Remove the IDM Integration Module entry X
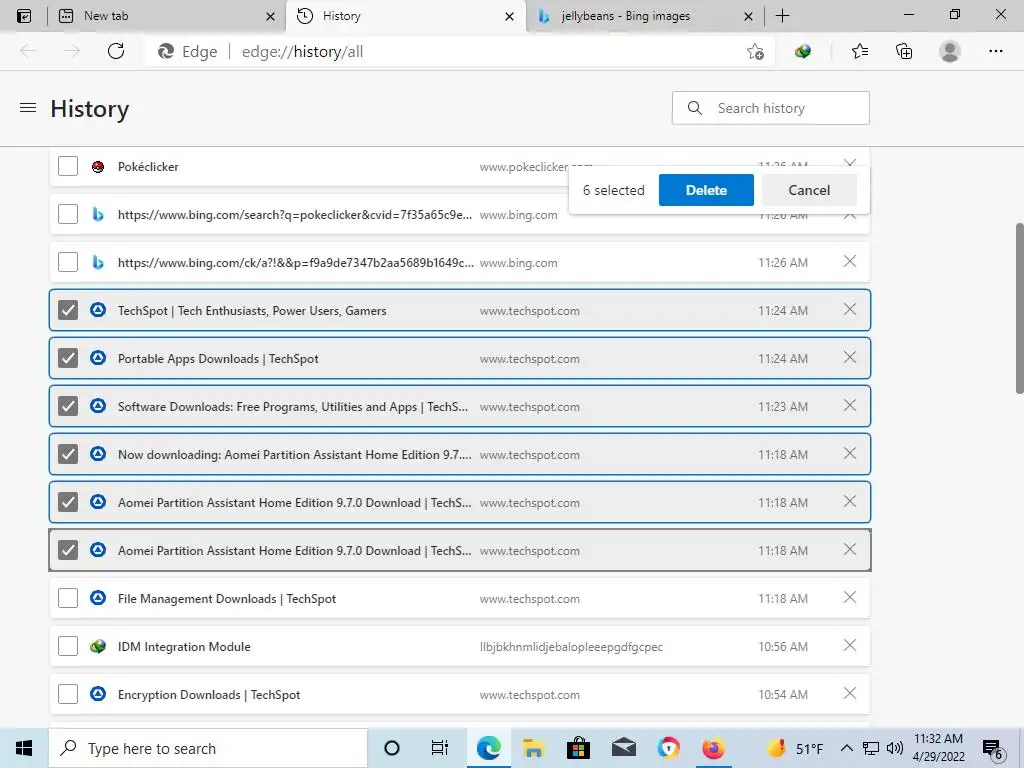1024x768 pixels. [x=850, y=645]
